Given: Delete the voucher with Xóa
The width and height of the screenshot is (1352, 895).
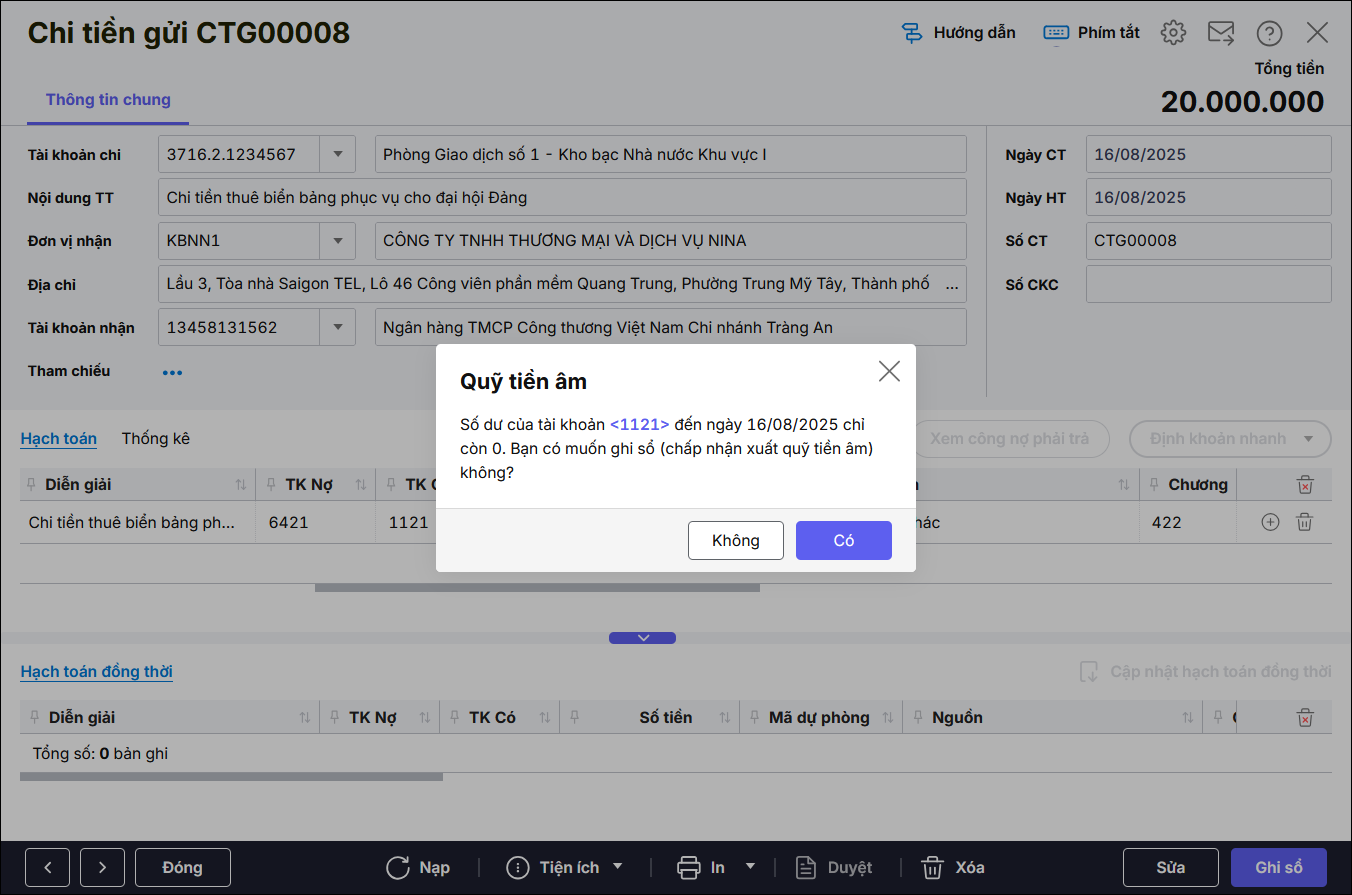Looking at the screenshot, I should tap(953, 868).
